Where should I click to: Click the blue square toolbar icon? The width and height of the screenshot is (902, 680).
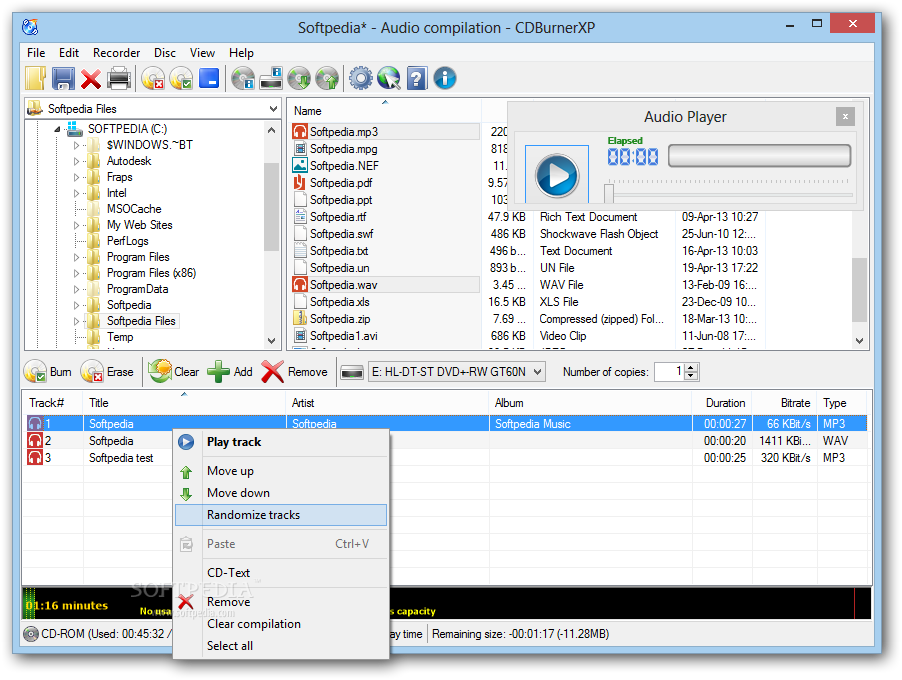click(x=209, y=78)
